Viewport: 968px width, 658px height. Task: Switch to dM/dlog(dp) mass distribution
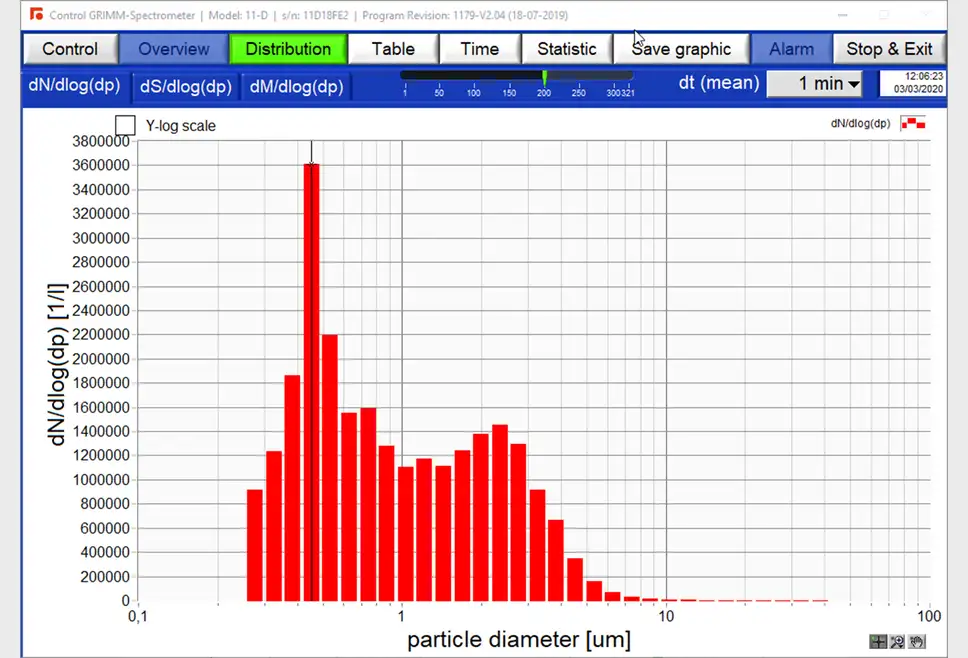(296, 87)
